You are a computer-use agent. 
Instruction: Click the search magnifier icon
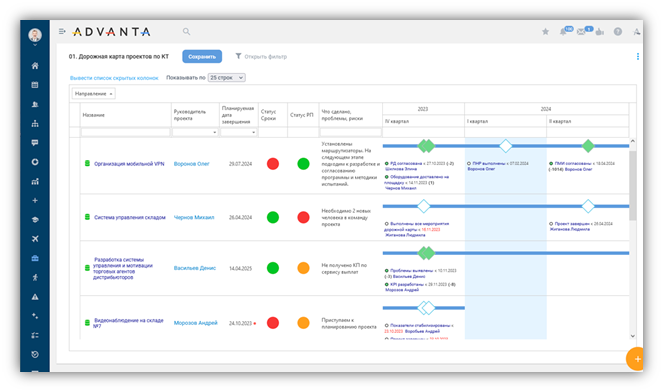click(x=186, y=31)
